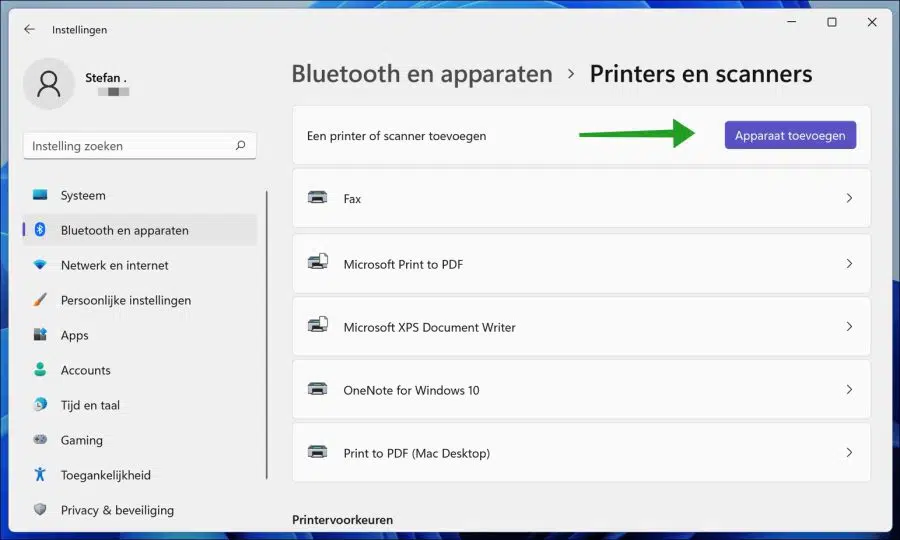Click the Stefan account name

click(x=106, y=77)
